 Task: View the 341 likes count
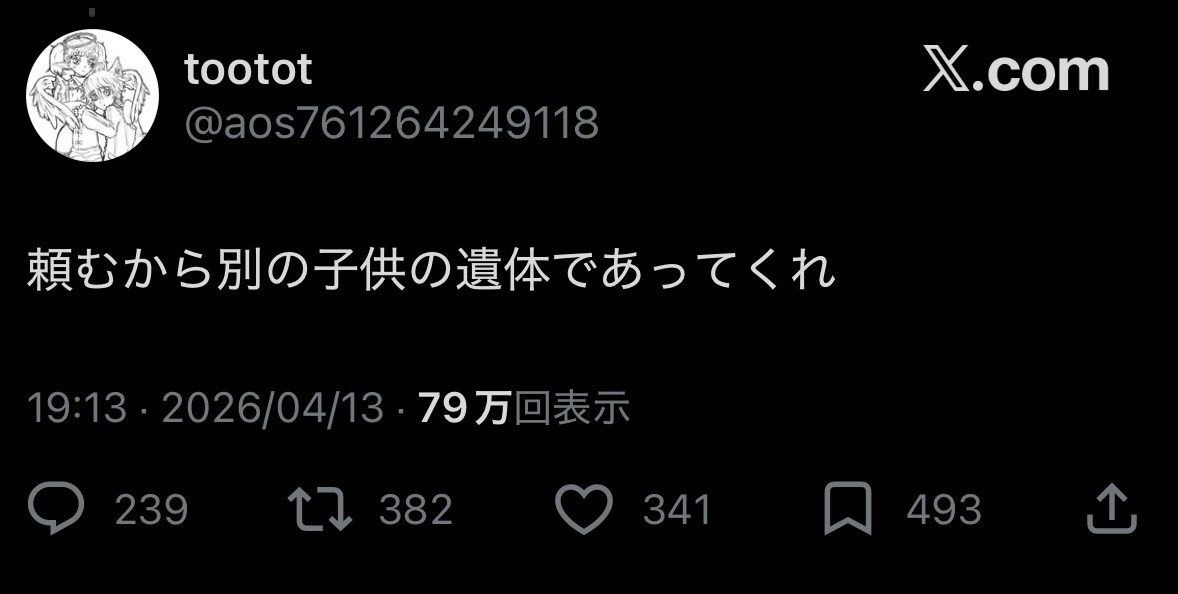pyautogui.click(x=677, y=510)
